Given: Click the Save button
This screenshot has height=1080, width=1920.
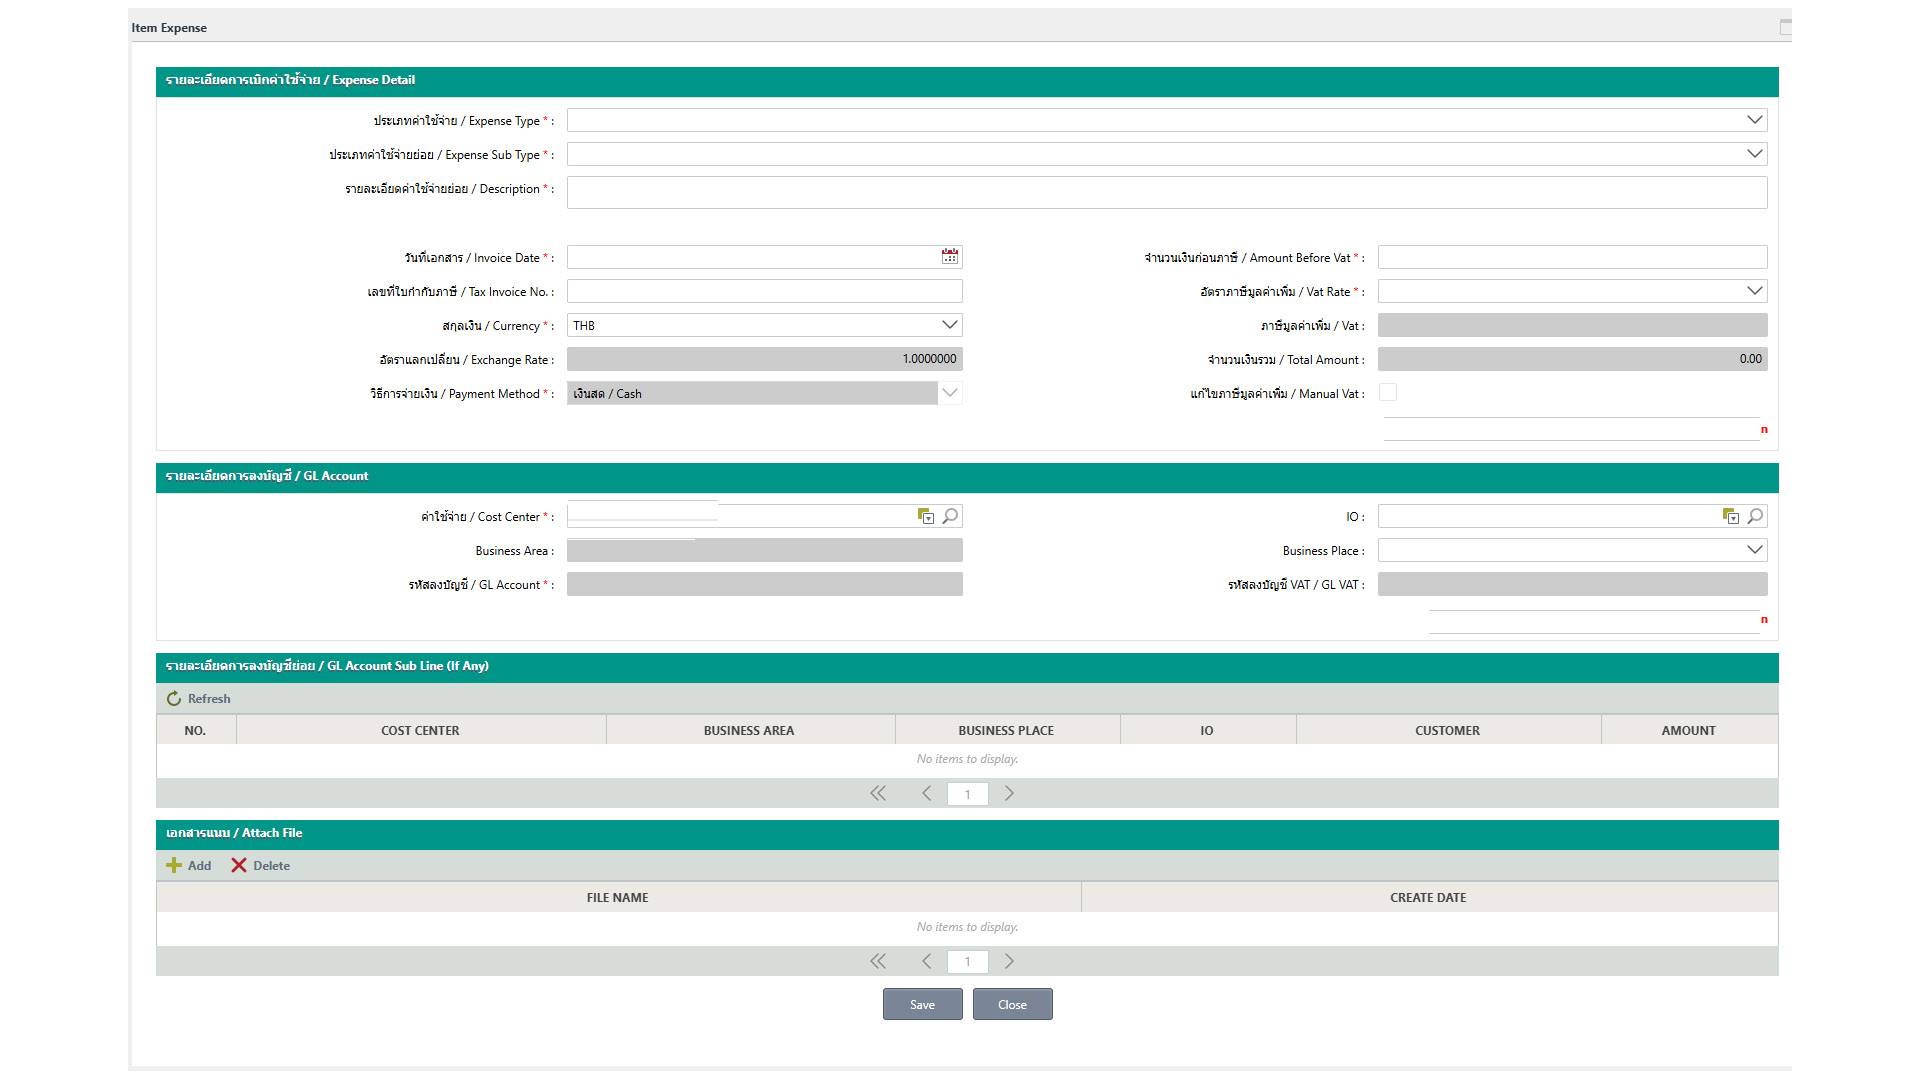Looking at the screenshot, I should (922, 1005).
